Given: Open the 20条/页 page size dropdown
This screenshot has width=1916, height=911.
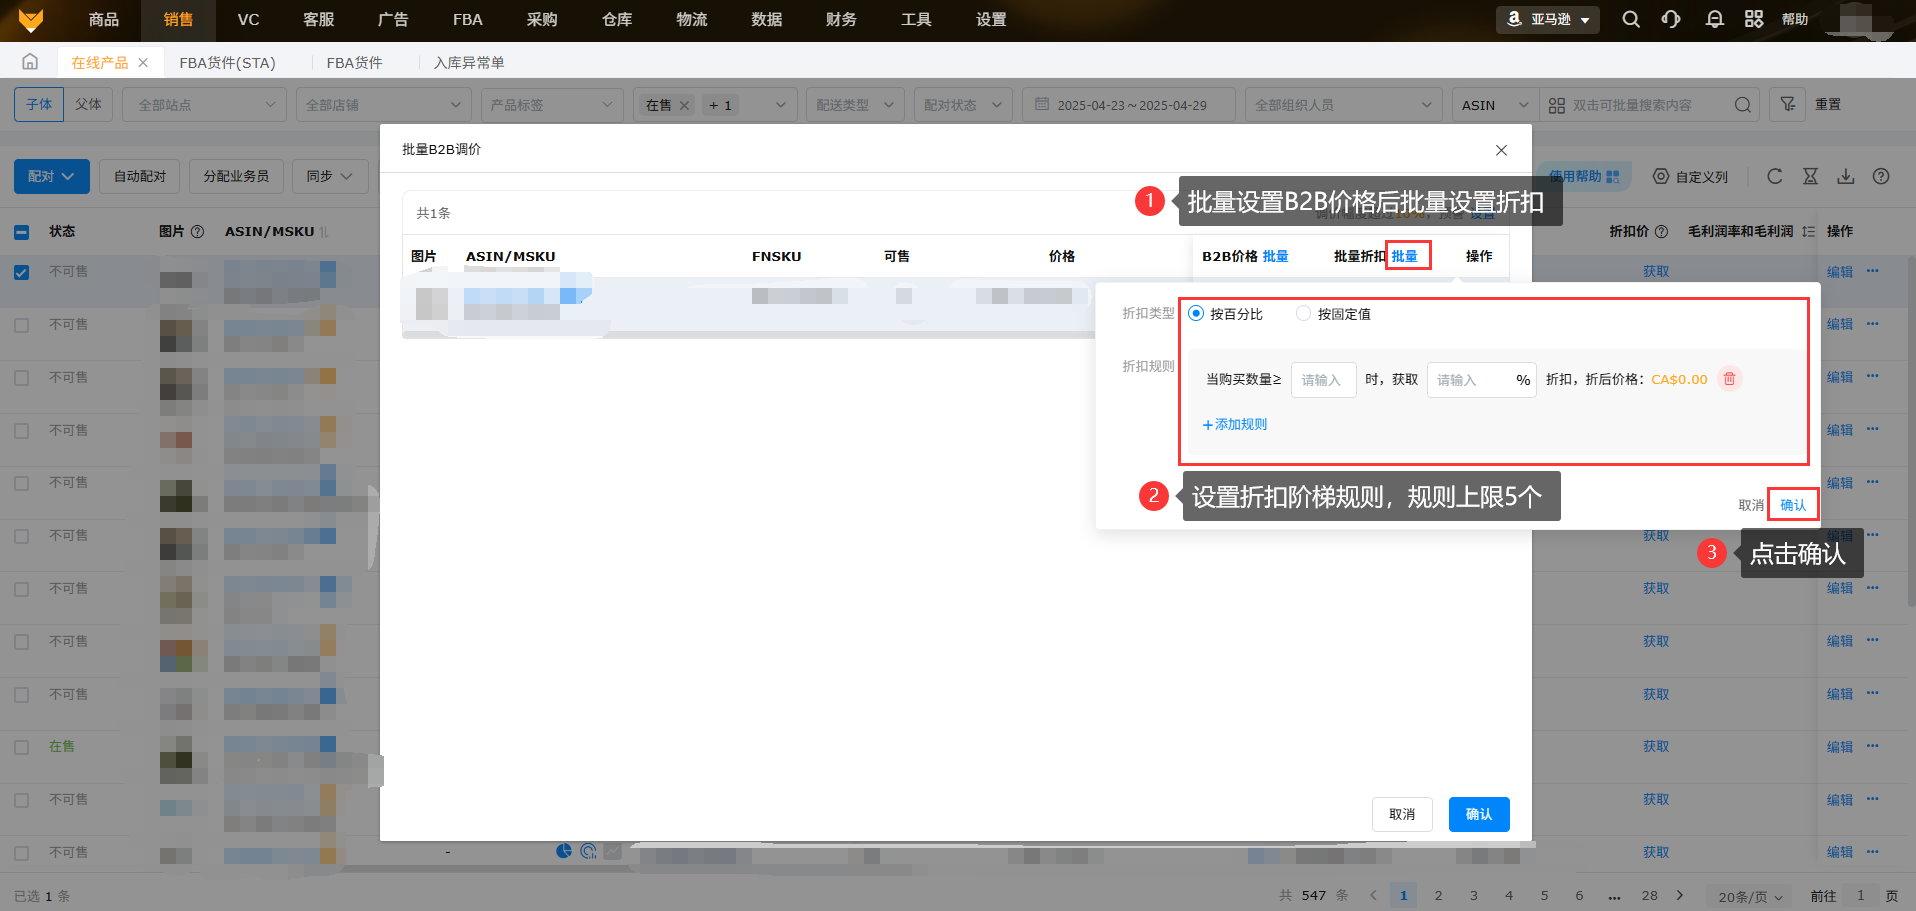Looking at the screenshot, I should 1750,896.
